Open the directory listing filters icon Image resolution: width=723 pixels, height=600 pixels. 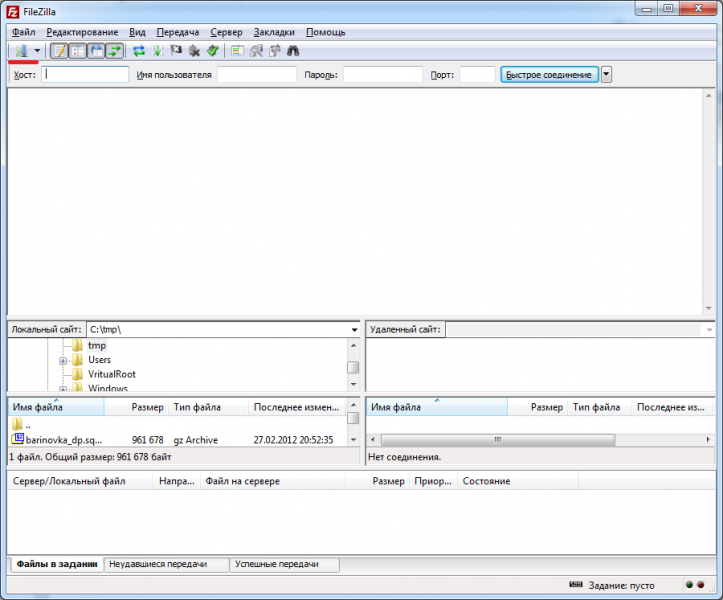[x=238, y=51]
